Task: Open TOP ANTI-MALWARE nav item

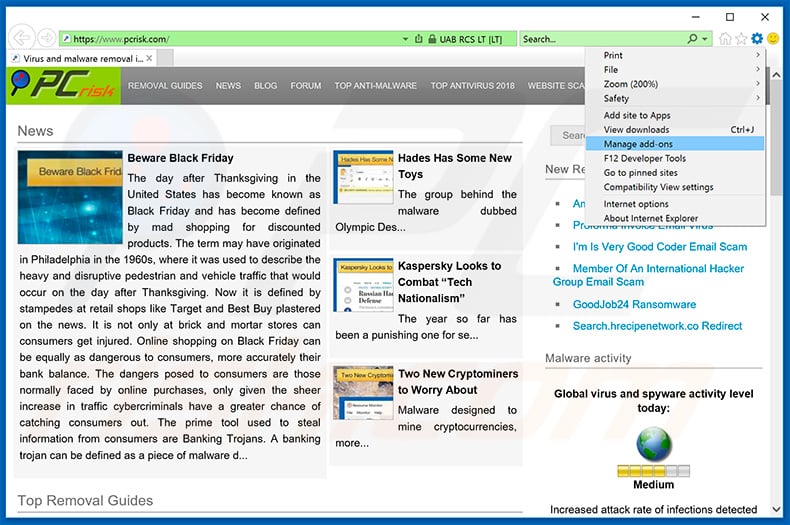Action: pyautogui.click(x=375, y=86)
